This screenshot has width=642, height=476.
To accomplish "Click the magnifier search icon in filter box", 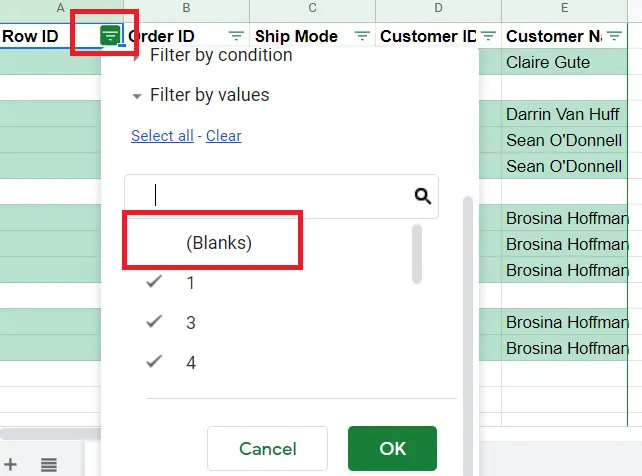I will pos(423,196).
